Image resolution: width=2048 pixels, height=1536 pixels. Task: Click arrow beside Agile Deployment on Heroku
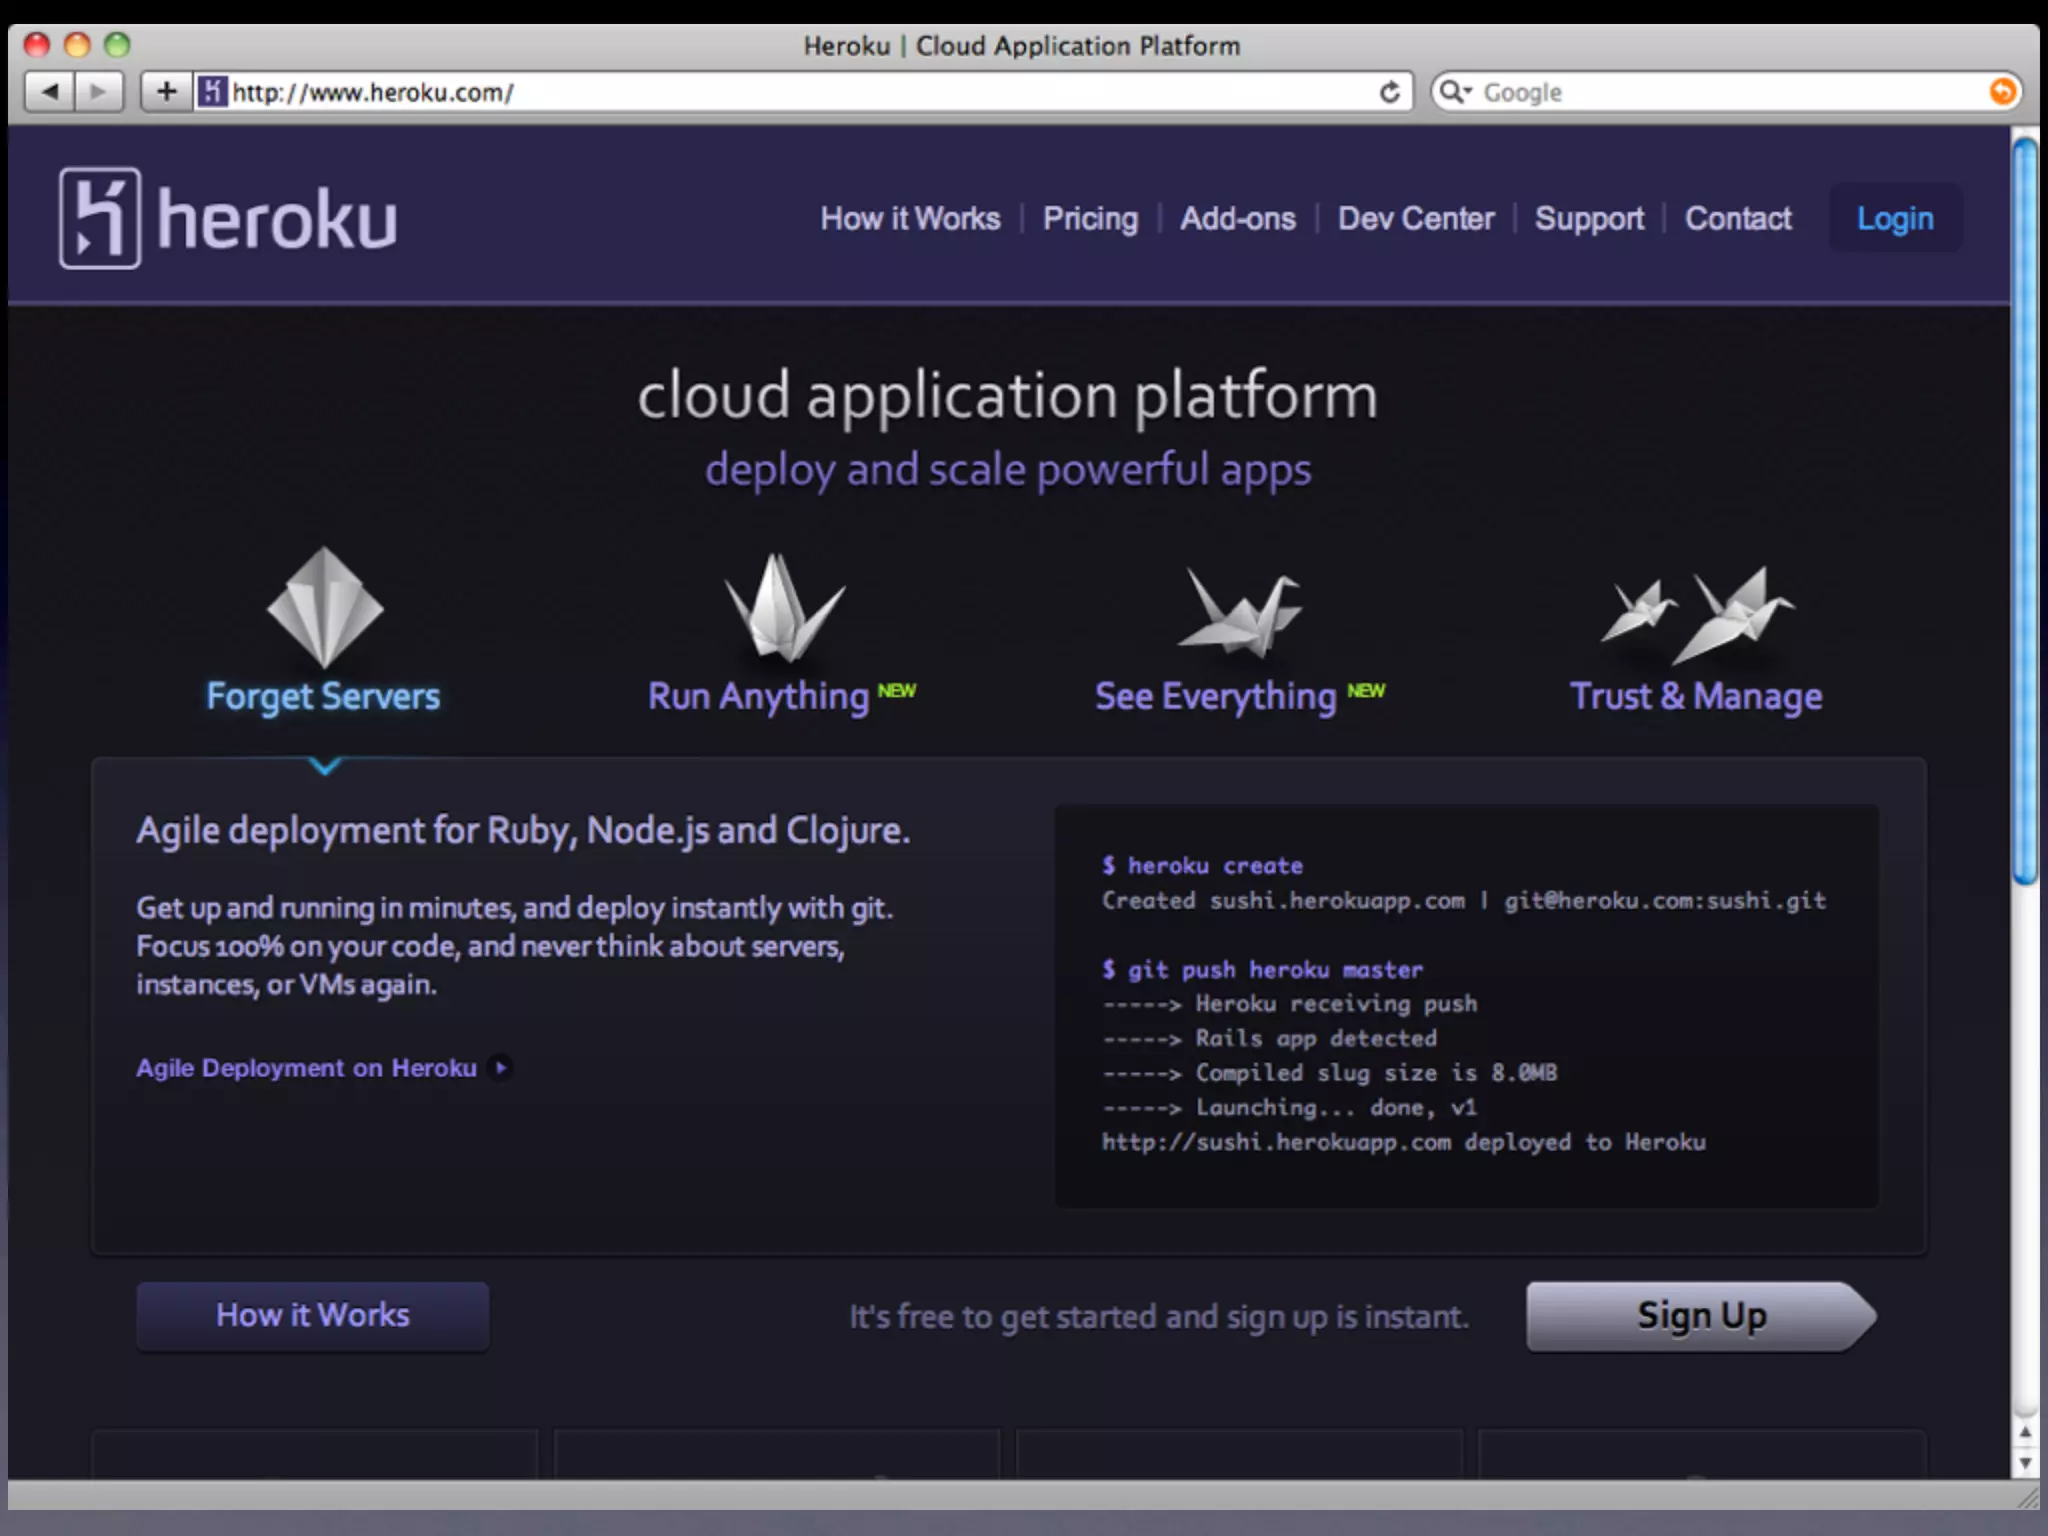click(x=501, y=1067)
